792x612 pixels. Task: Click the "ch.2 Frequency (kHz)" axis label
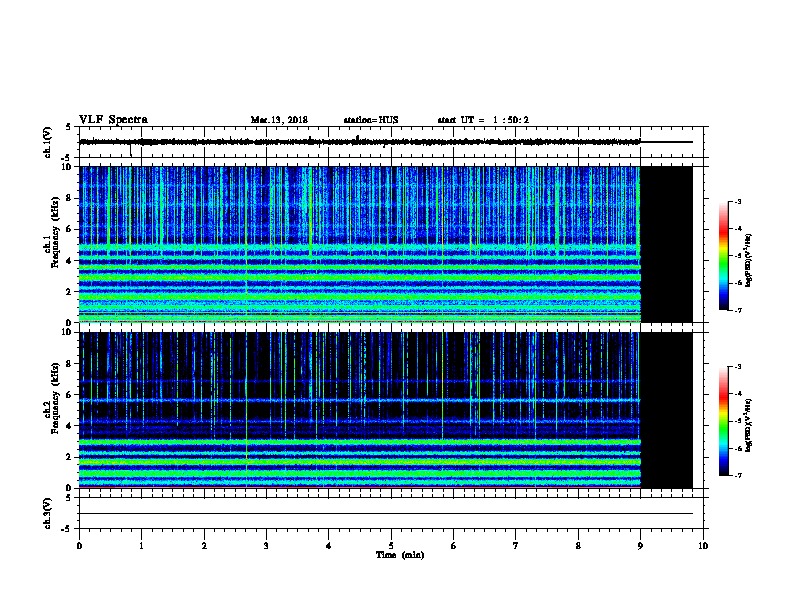52,398
